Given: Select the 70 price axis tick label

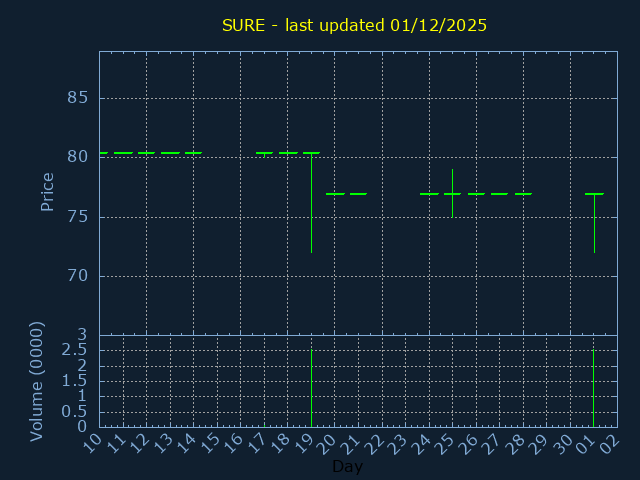Looking at the screenshot, I should pos(78,276).
